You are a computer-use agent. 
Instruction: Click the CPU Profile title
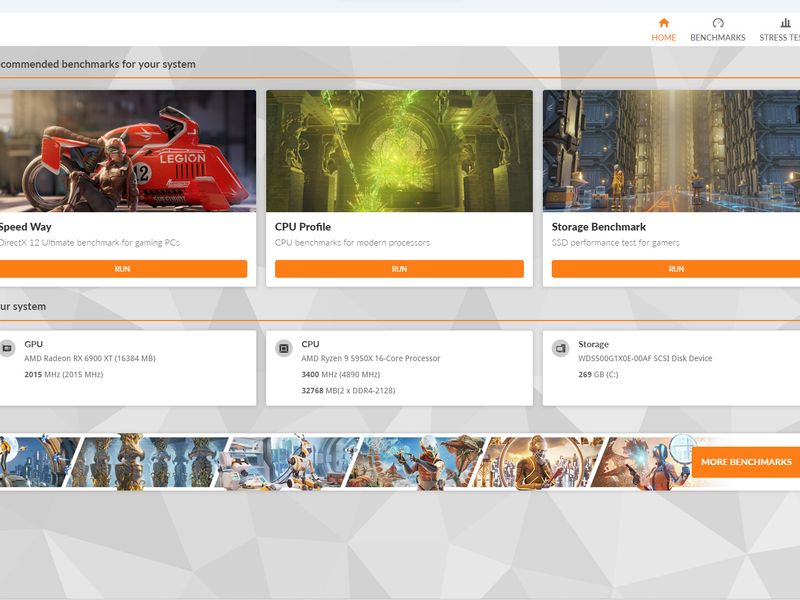point(303,227)
